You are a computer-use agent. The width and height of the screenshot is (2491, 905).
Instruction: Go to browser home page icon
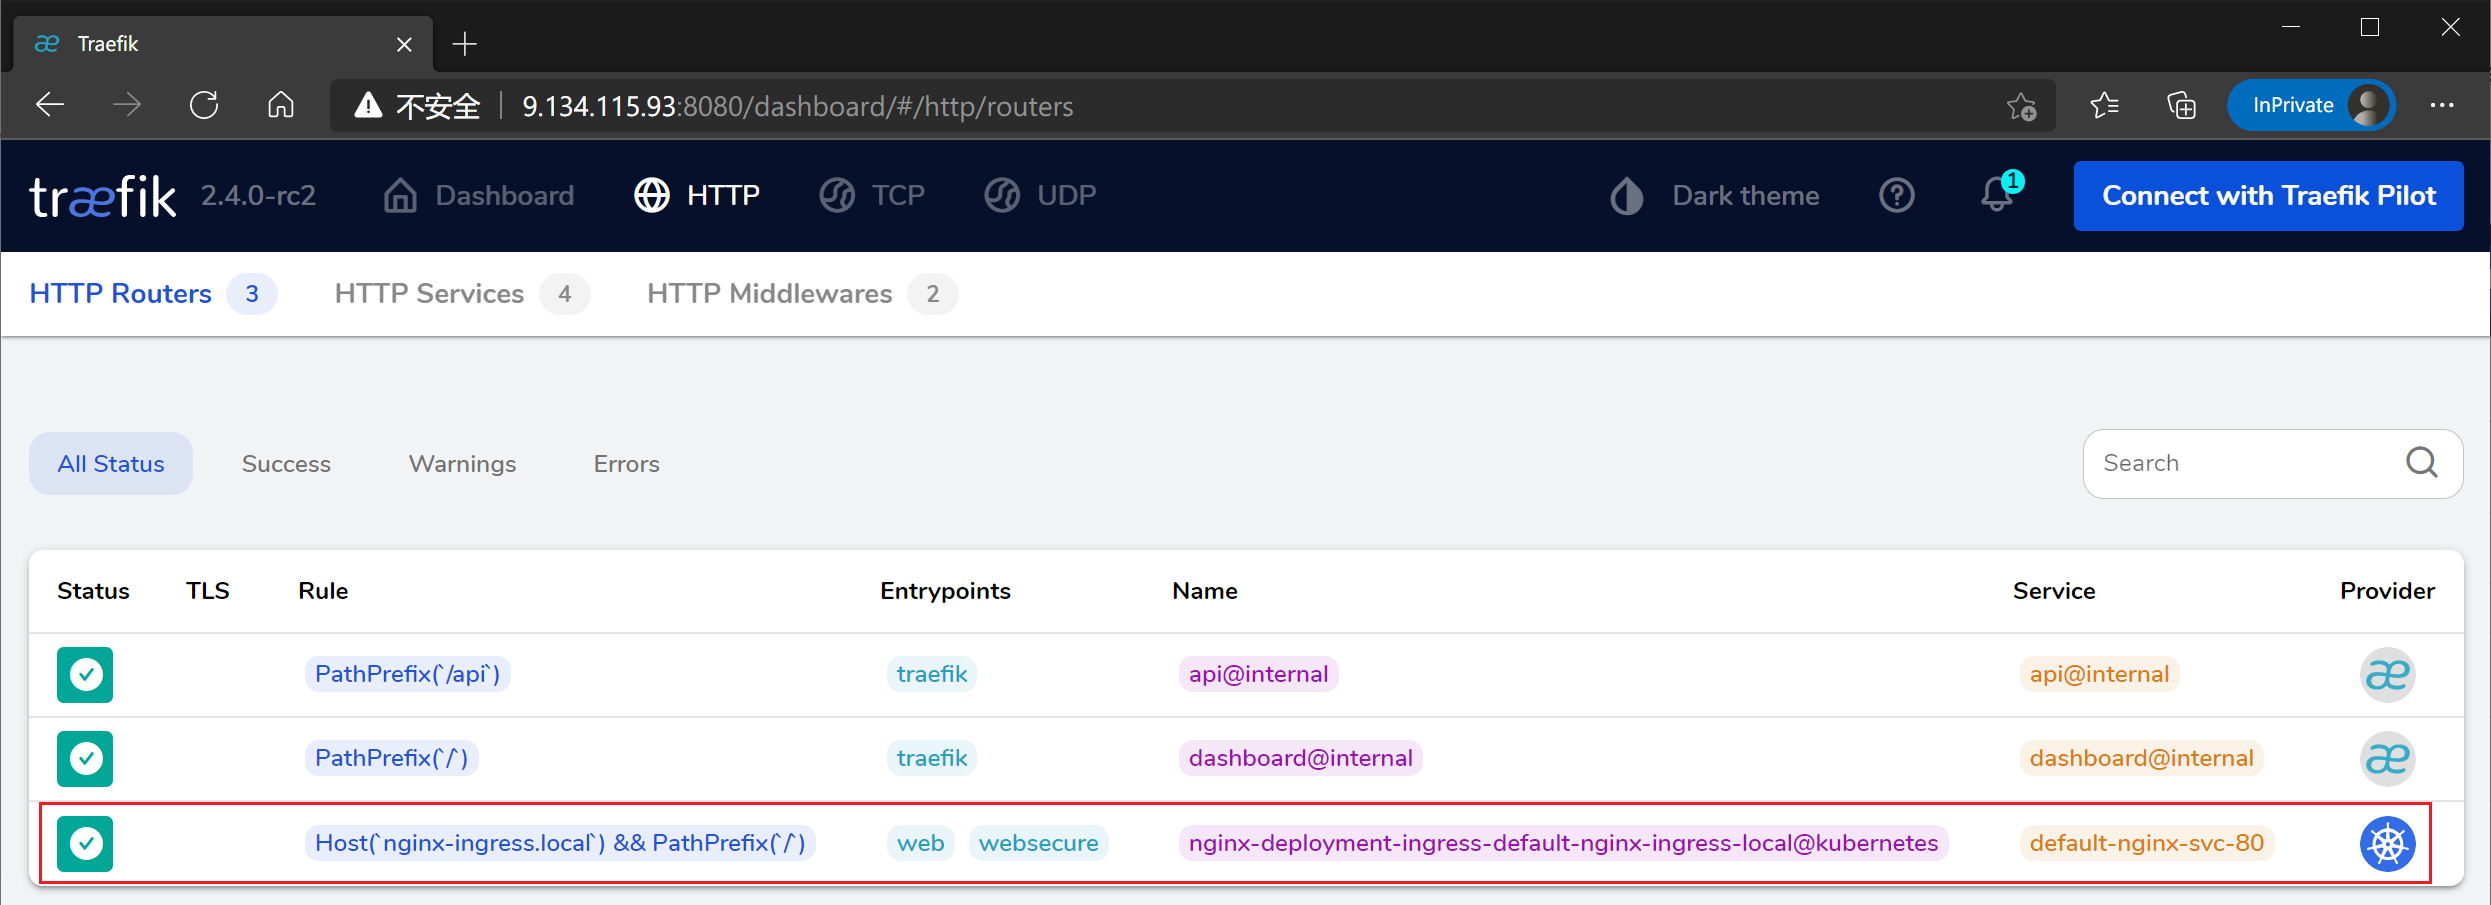coord(281,105)
